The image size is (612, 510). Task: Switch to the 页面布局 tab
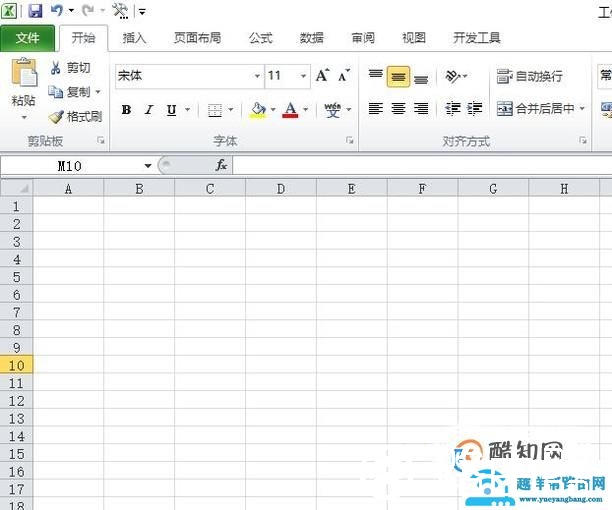(x=197, y=38)
